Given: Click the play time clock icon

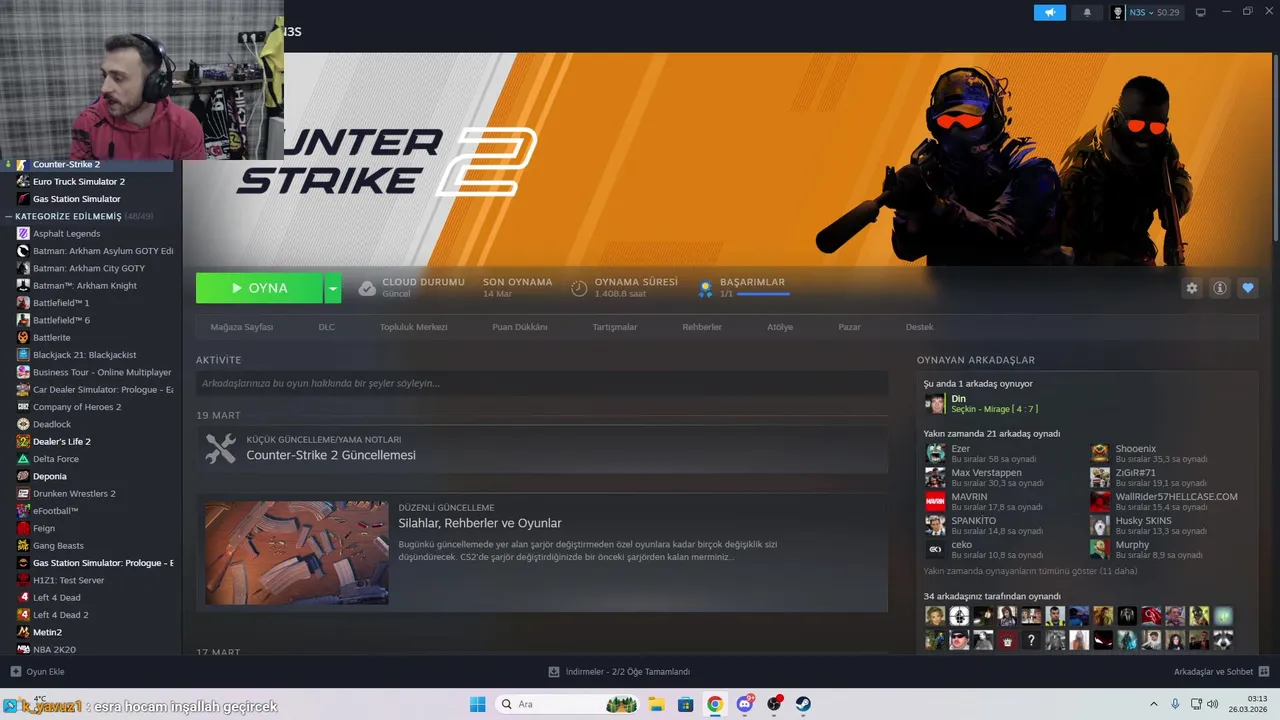Looking at the screenshot, I should (x=579, y=288).
